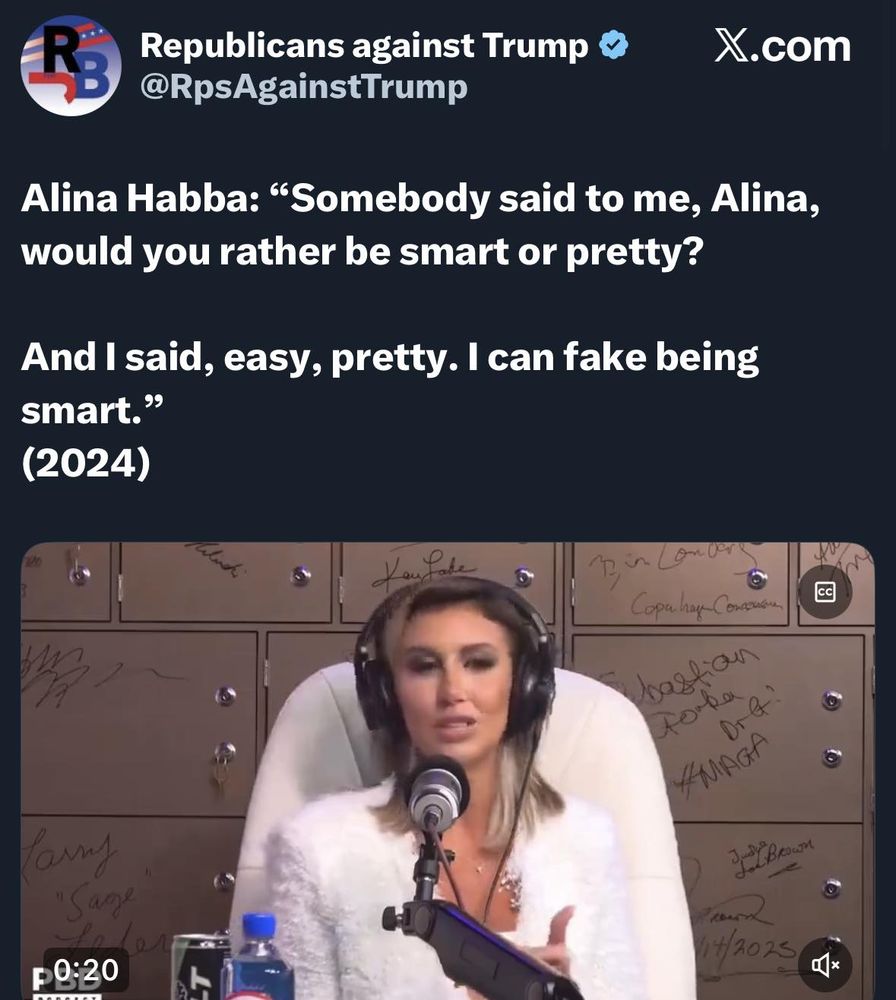The height and width of the screenshot is (1000, 896).
Task: Click the blue verified checkmark badge
Action: click(x=614, y=45)
